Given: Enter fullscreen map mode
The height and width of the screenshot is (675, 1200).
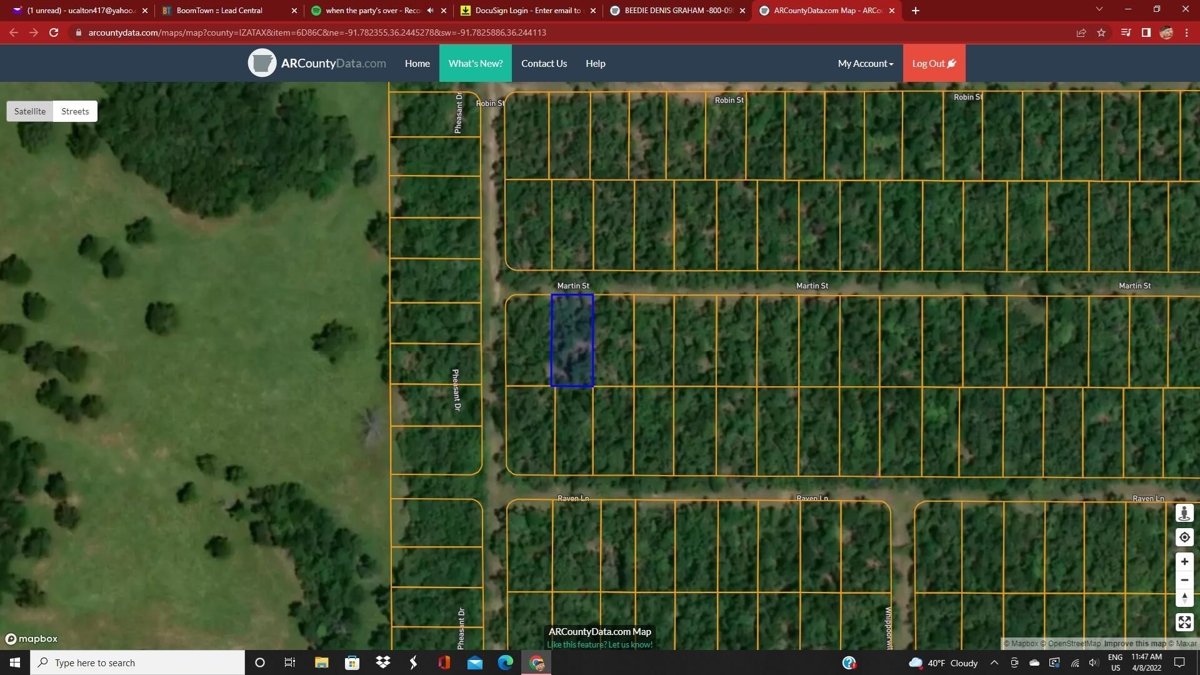Looking at the screenshot, I should coord(1184,622).
